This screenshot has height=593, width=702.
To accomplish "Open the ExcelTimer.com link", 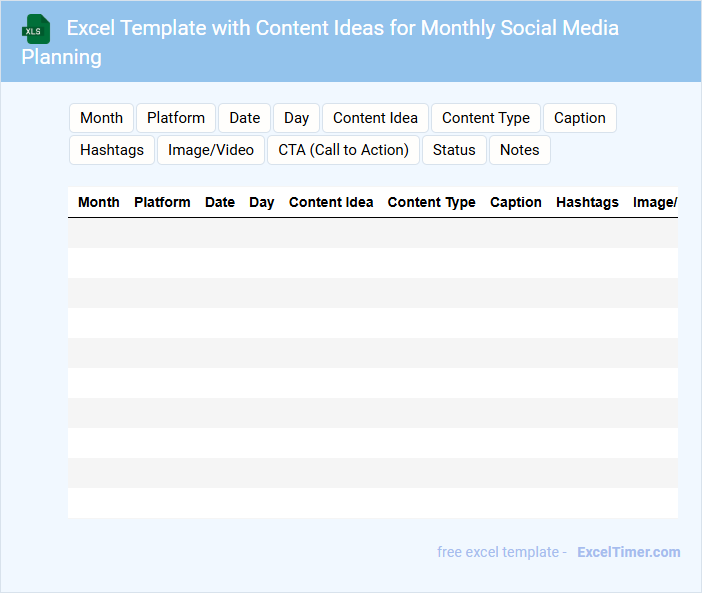I will [x=628, y=552].
